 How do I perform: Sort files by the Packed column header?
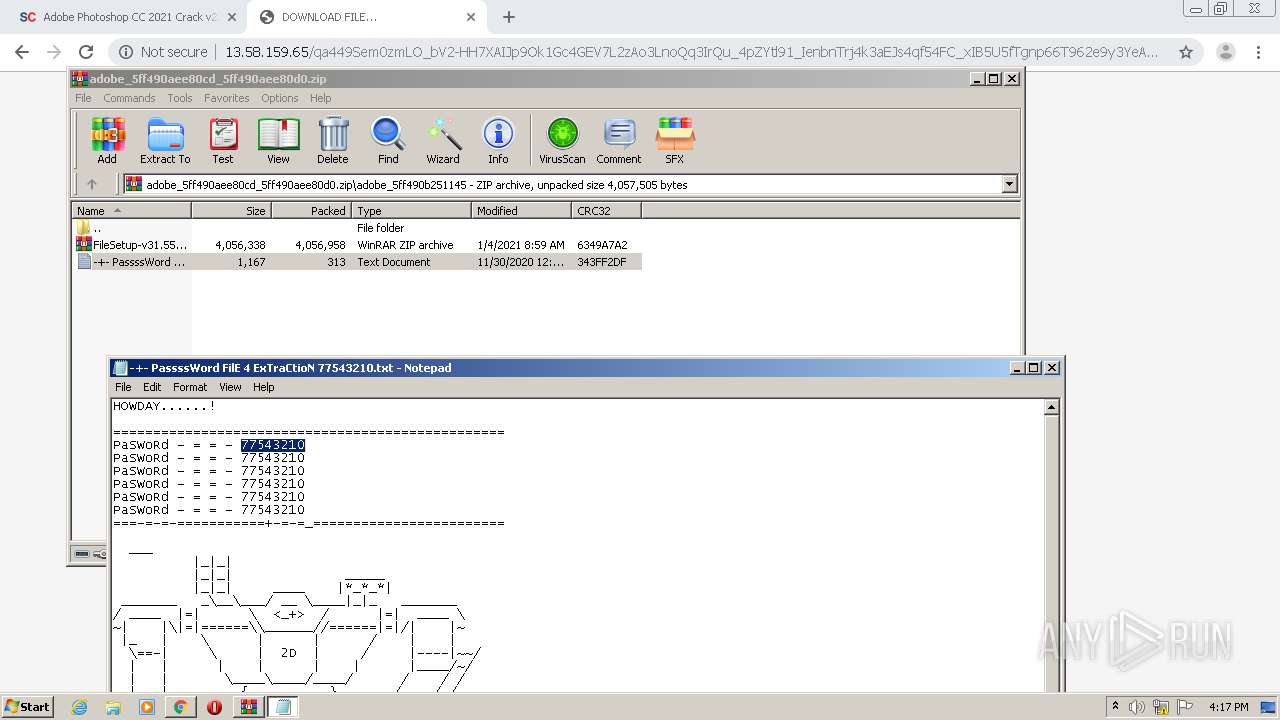(311, 210)
